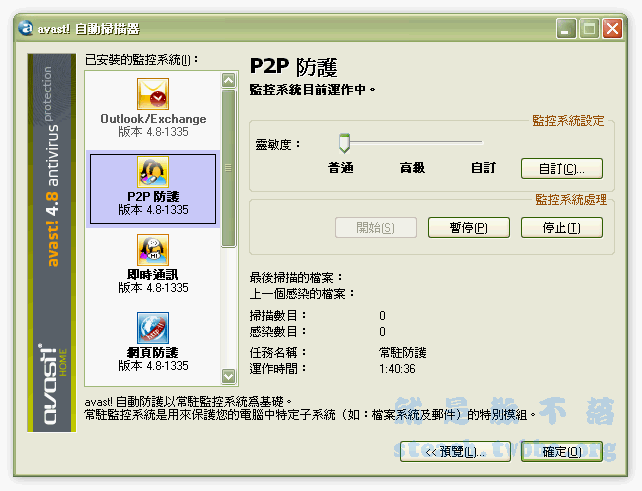Click the avast! logo in title bar
Image resolution: width=642 pixels, height=491 pixels.
coord(26,28)
